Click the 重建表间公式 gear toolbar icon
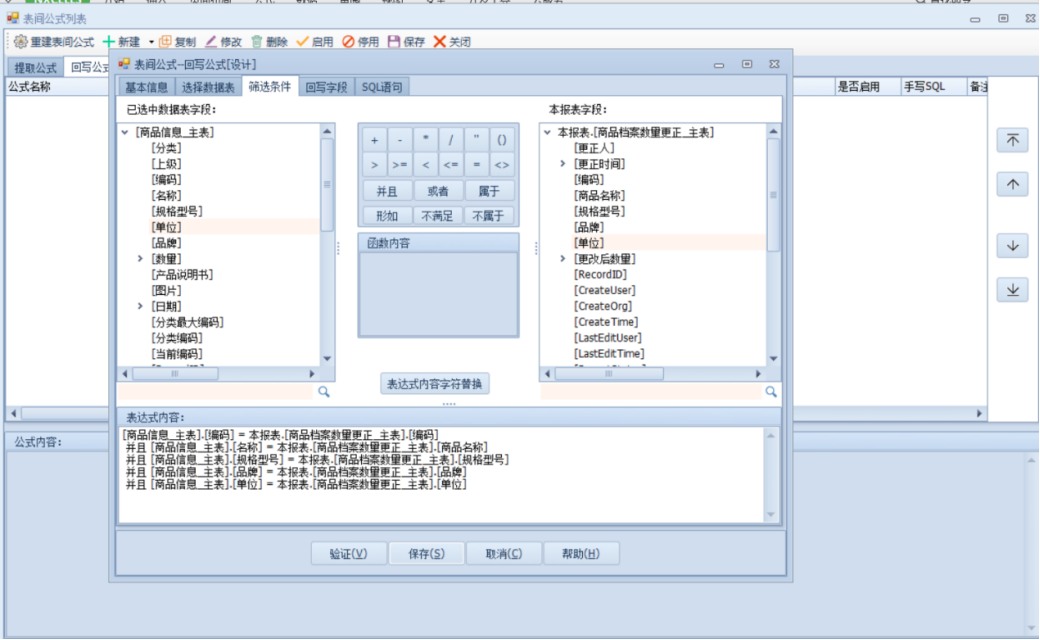1040x640 pixels. point(20,42)
